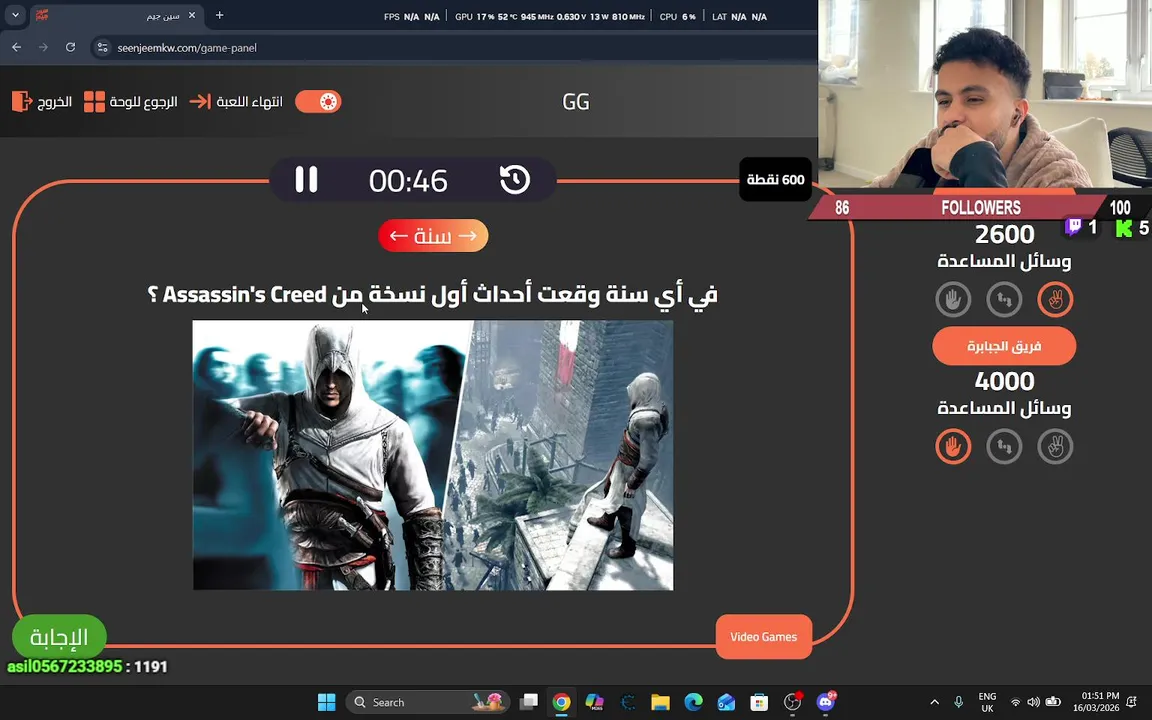Use the first team's hand help icon

(x=953, y=300)
